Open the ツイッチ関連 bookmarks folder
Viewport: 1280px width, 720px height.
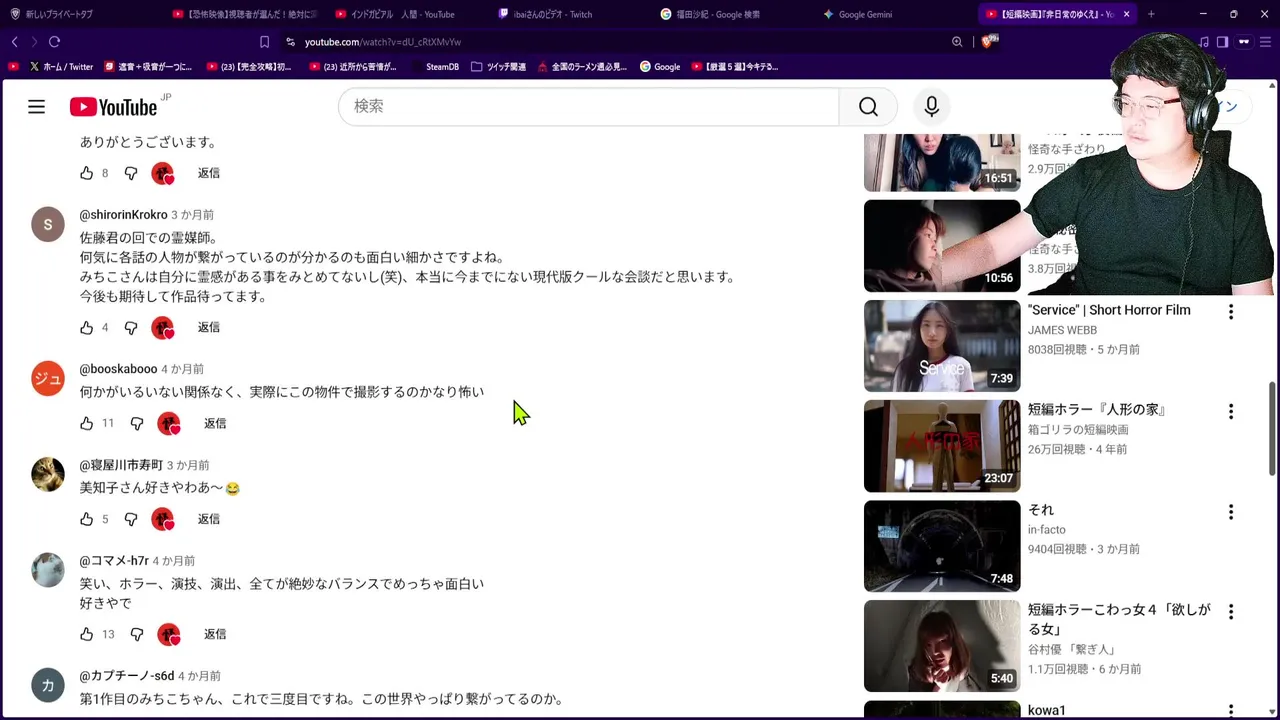point(498,67)
